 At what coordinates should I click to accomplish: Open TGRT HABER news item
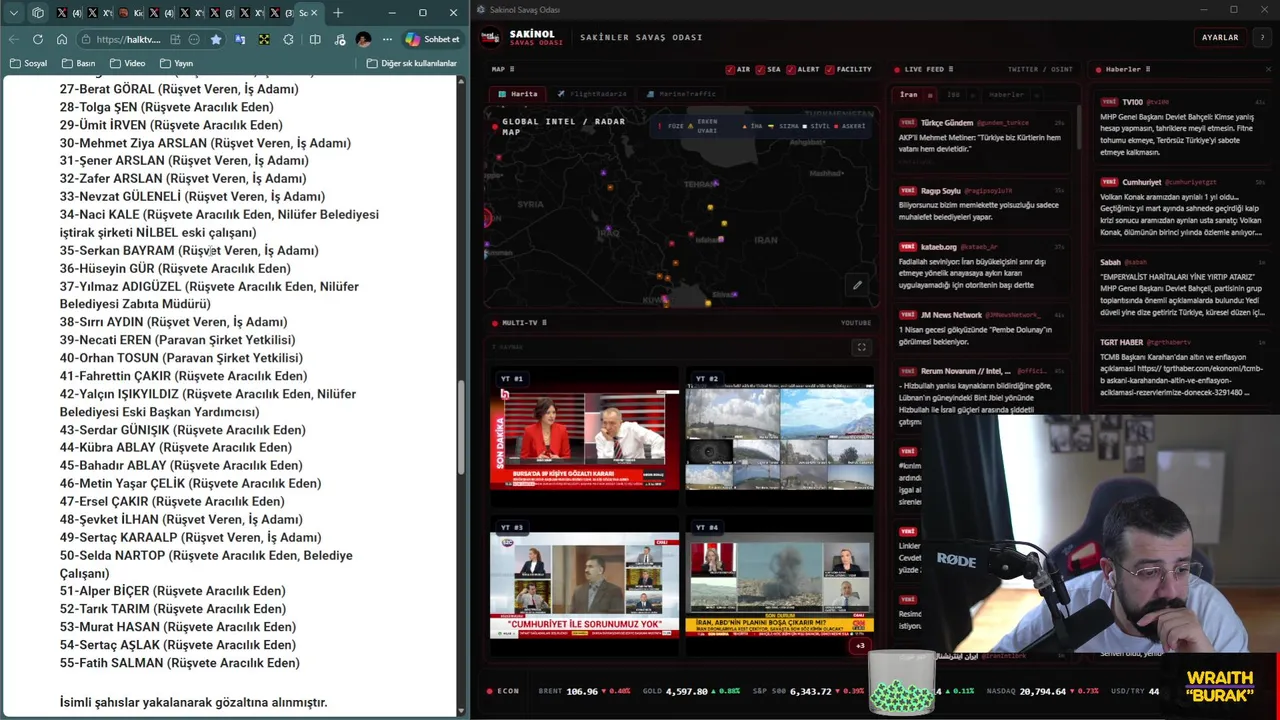click(x=1182, y=370)
